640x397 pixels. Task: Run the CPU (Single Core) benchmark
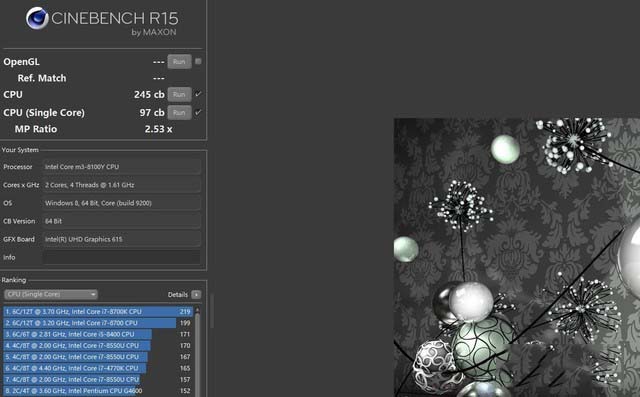pos(179,113)
